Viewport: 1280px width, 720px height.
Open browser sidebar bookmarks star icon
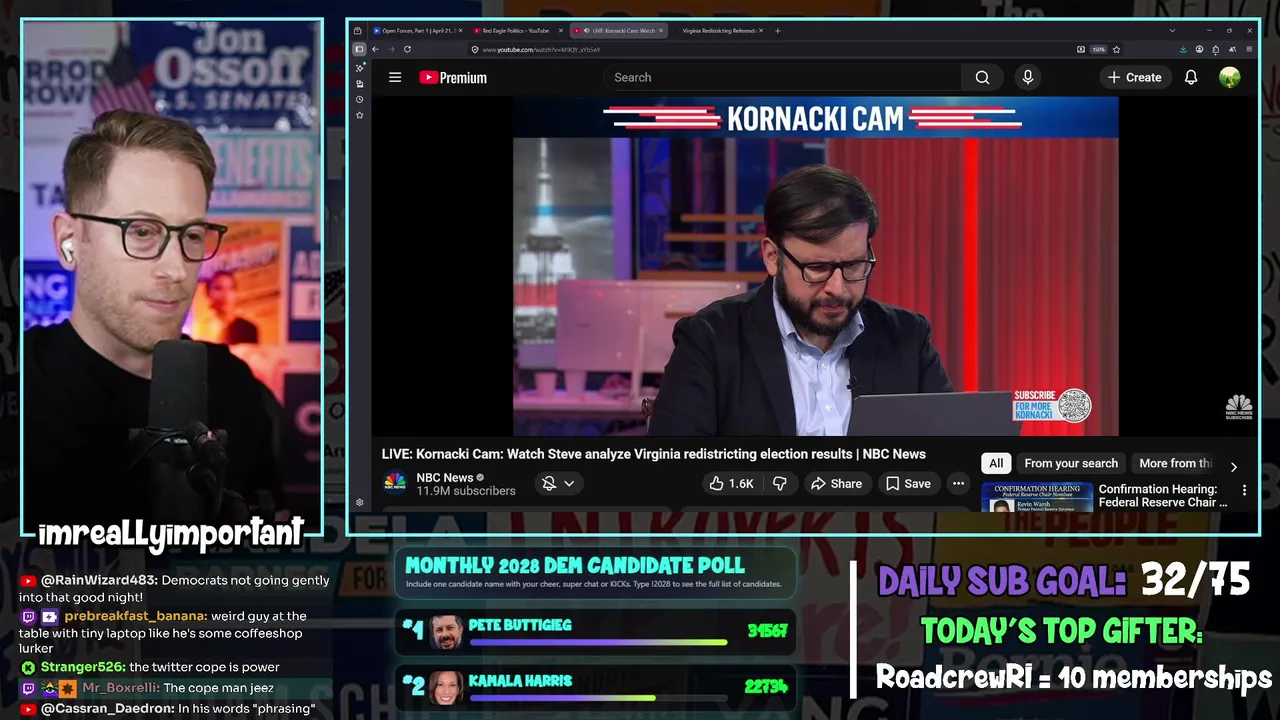[x=360, y=115]
